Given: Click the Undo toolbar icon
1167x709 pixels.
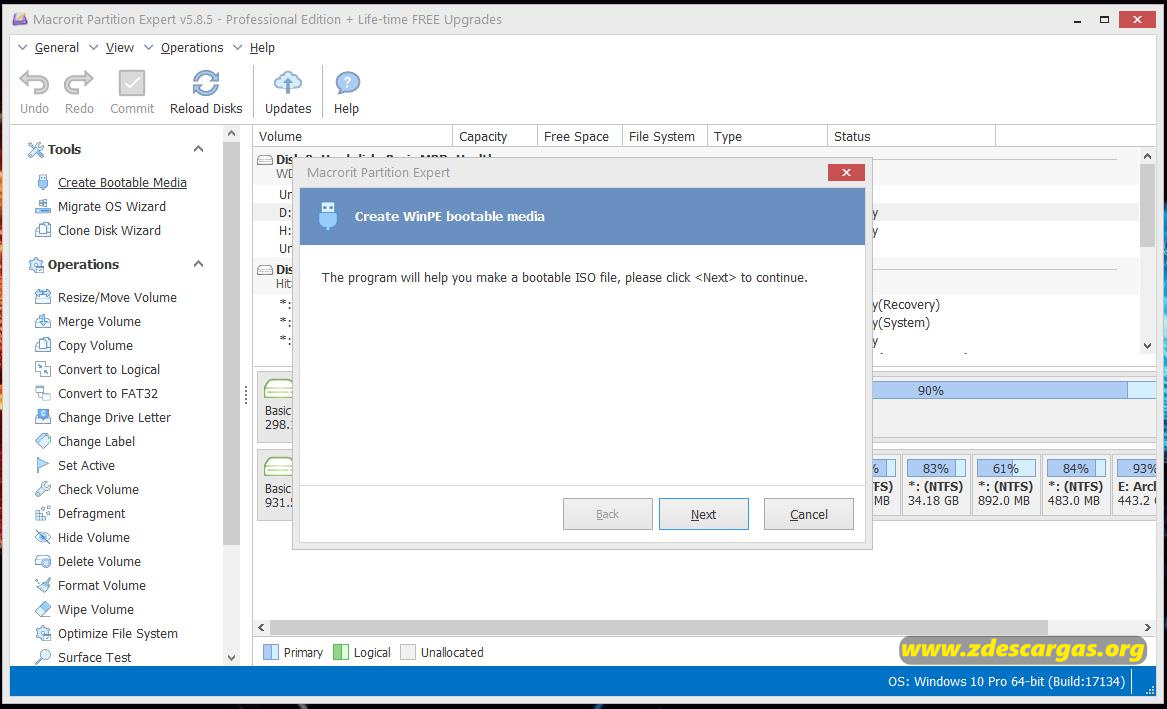Looking at the screenshot, I should coord(34,83).
